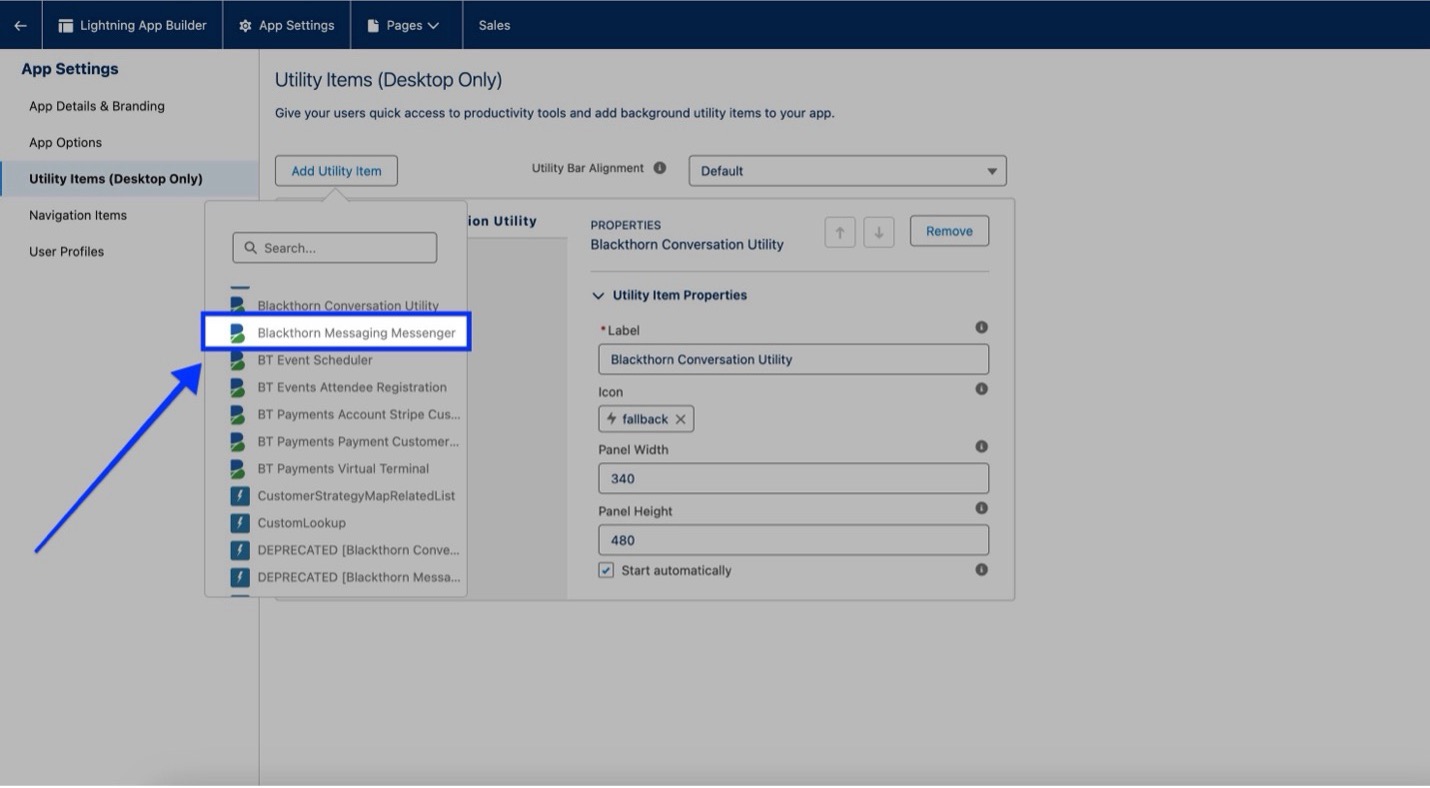Show info tooltip for Start automatically

(981, 569)
